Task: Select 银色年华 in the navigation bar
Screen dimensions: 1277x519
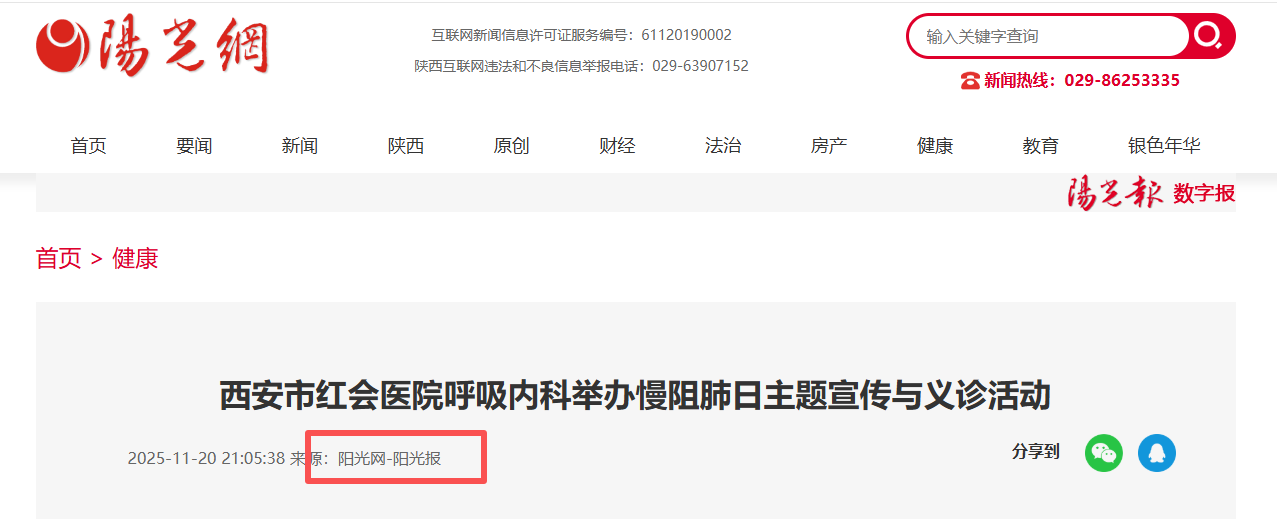Action: pyautogui.click(x=1164, y=146)
